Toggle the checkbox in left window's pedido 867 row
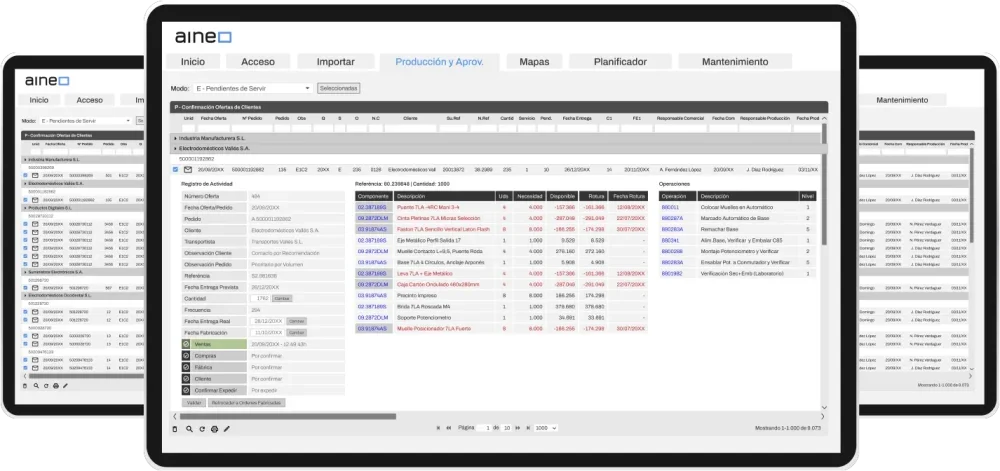 26,287
